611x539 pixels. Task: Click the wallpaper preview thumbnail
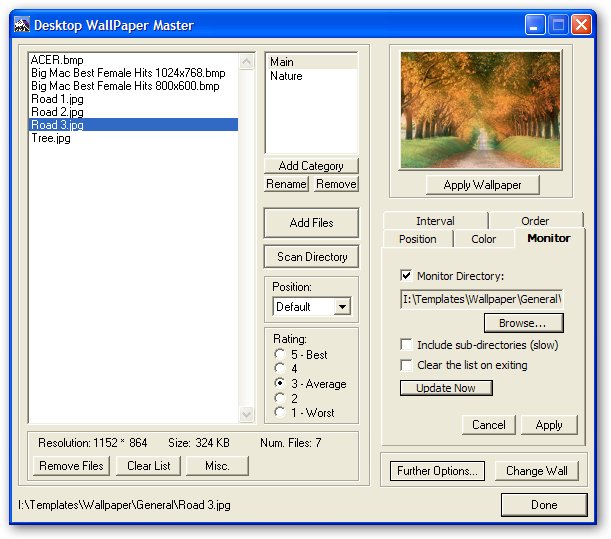pos(481,111)
